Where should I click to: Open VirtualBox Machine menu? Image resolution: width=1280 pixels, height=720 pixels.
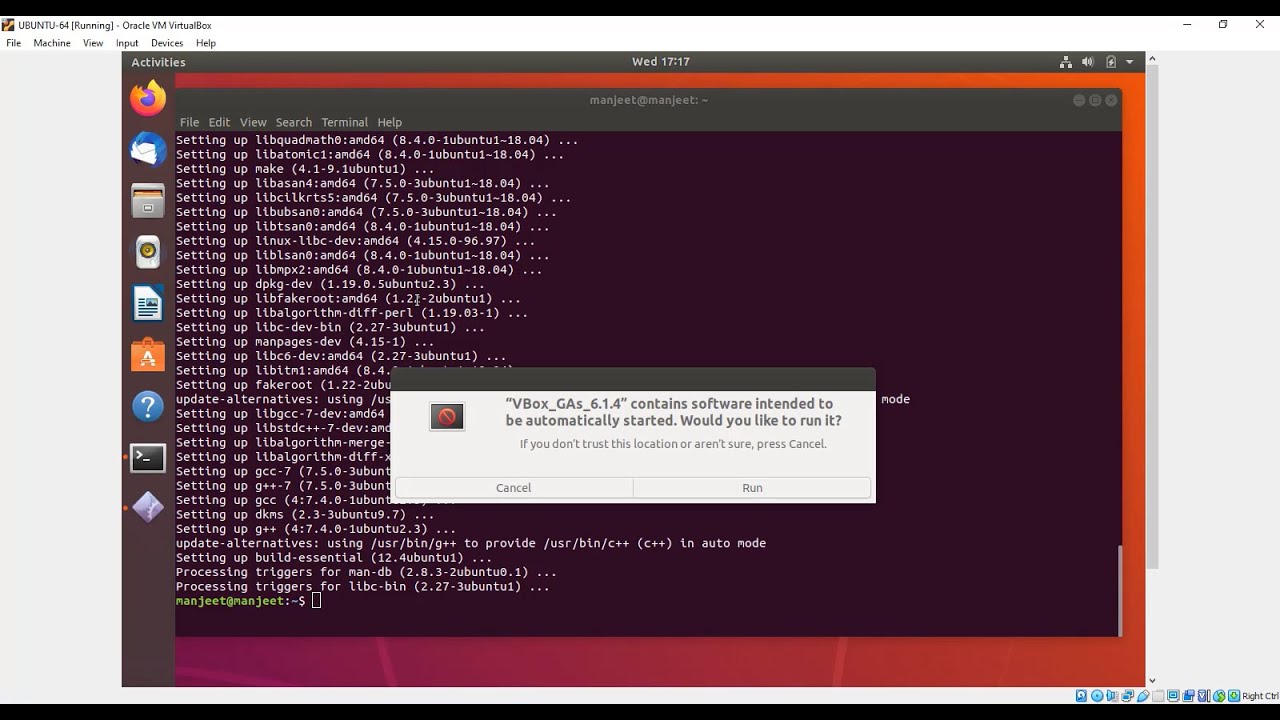coord(52,43)
